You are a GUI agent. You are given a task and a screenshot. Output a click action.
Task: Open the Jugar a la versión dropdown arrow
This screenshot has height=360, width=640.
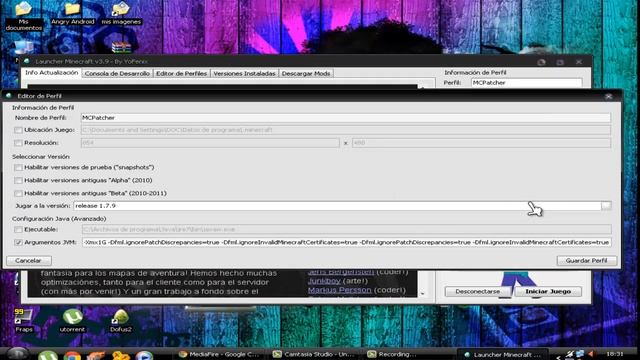coord(606,206)
